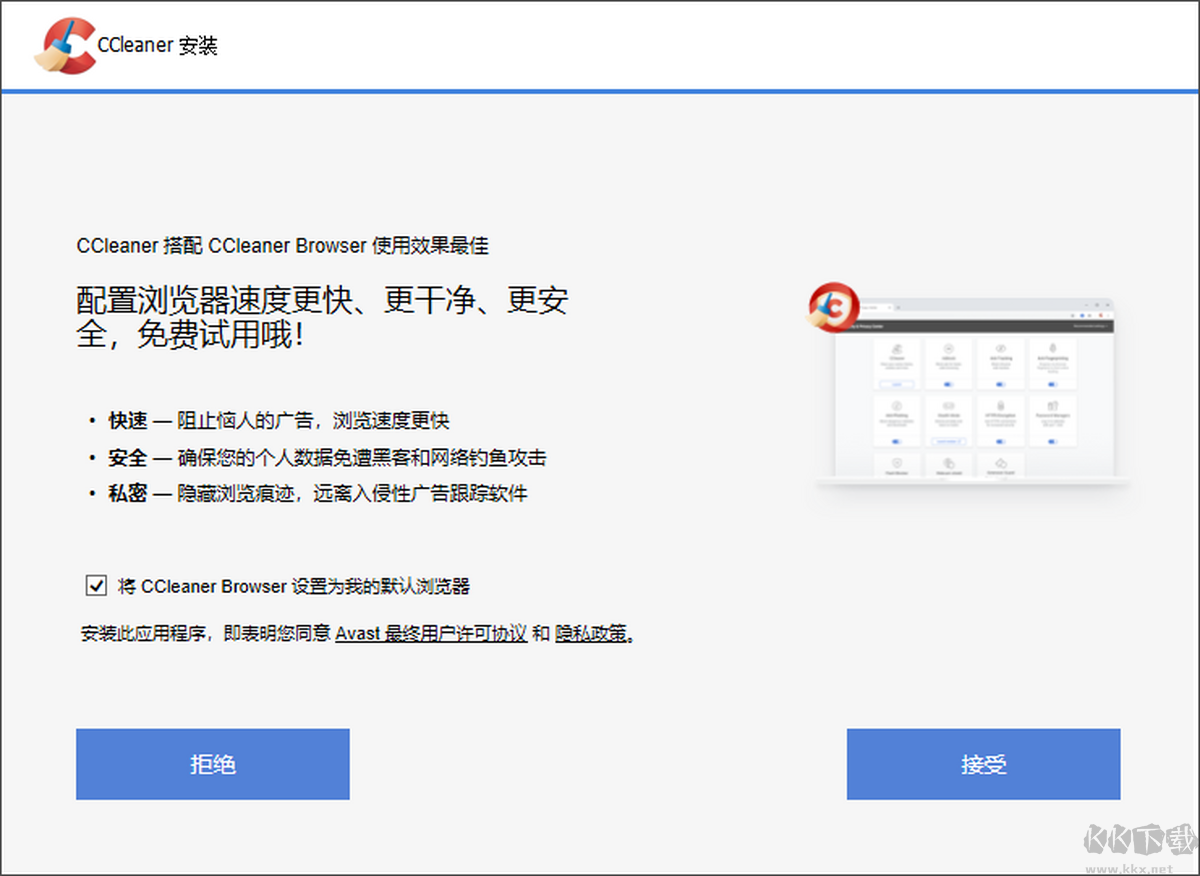Viewport: 1200px width, 876px height.
Task: Click the 将 CCleaner Browser 设置为我的默认浏览器 label text
Action: click(x=294, y=586)
